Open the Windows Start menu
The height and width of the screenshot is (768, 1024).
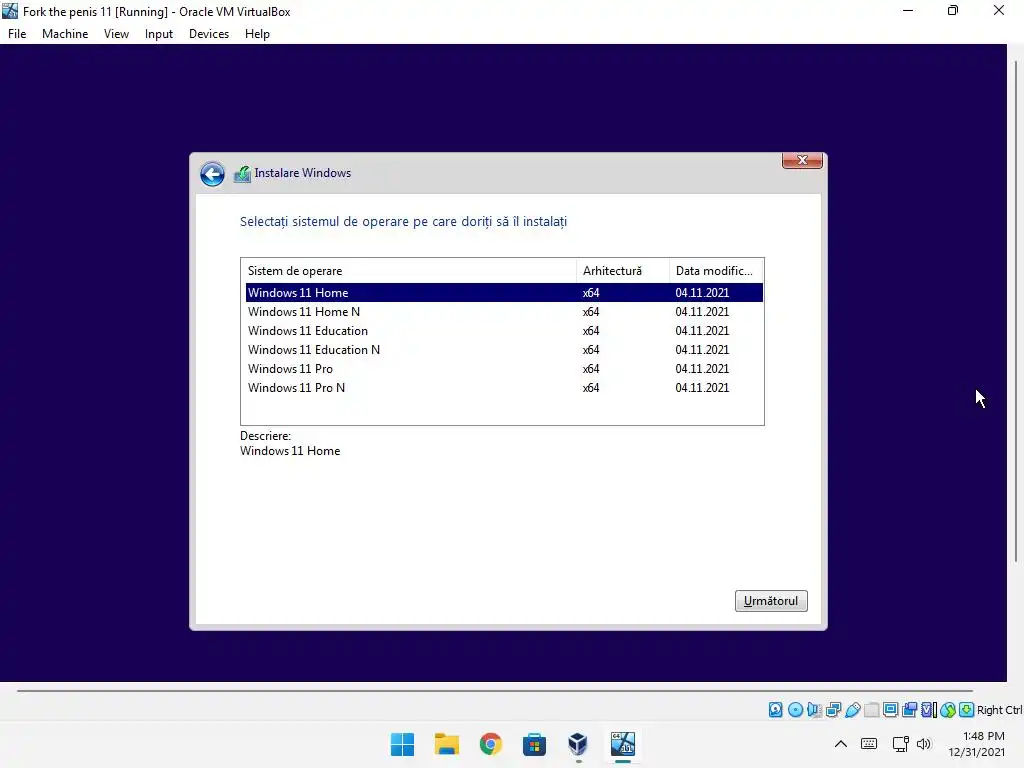tap(402, 744)
